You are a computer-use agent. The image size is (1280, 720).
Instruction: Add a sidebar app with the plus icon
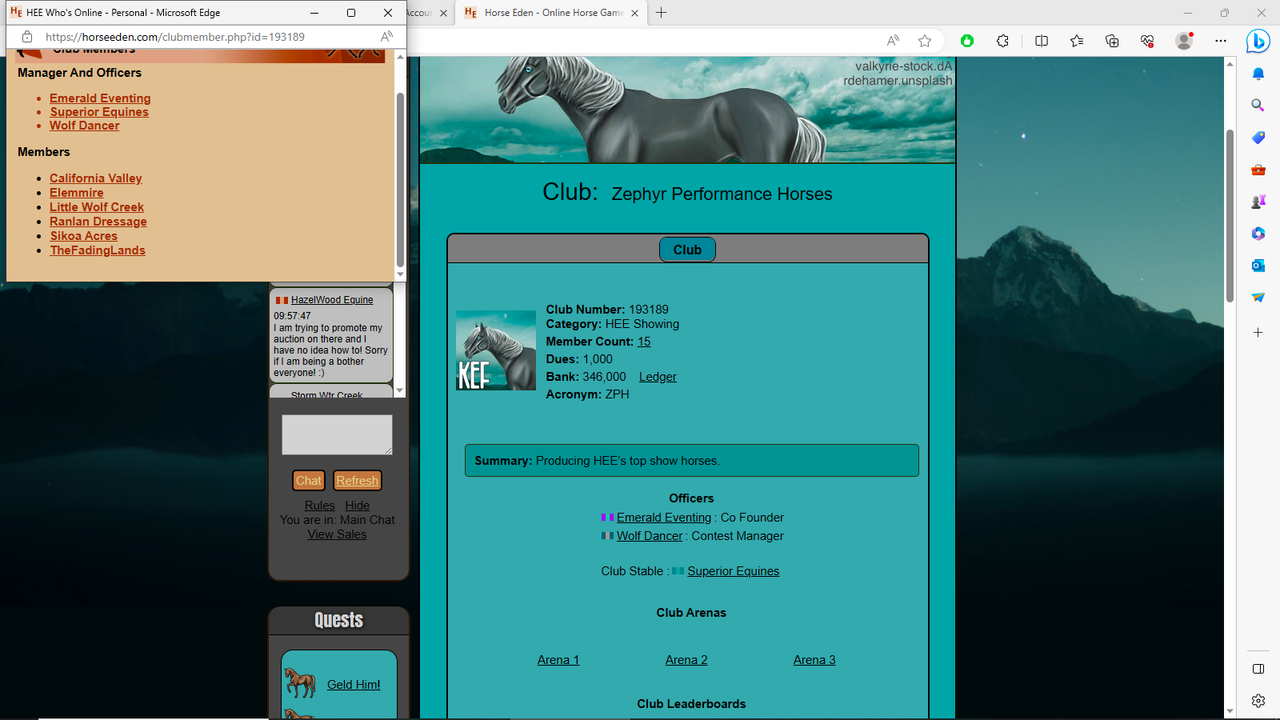point(1258,331)
